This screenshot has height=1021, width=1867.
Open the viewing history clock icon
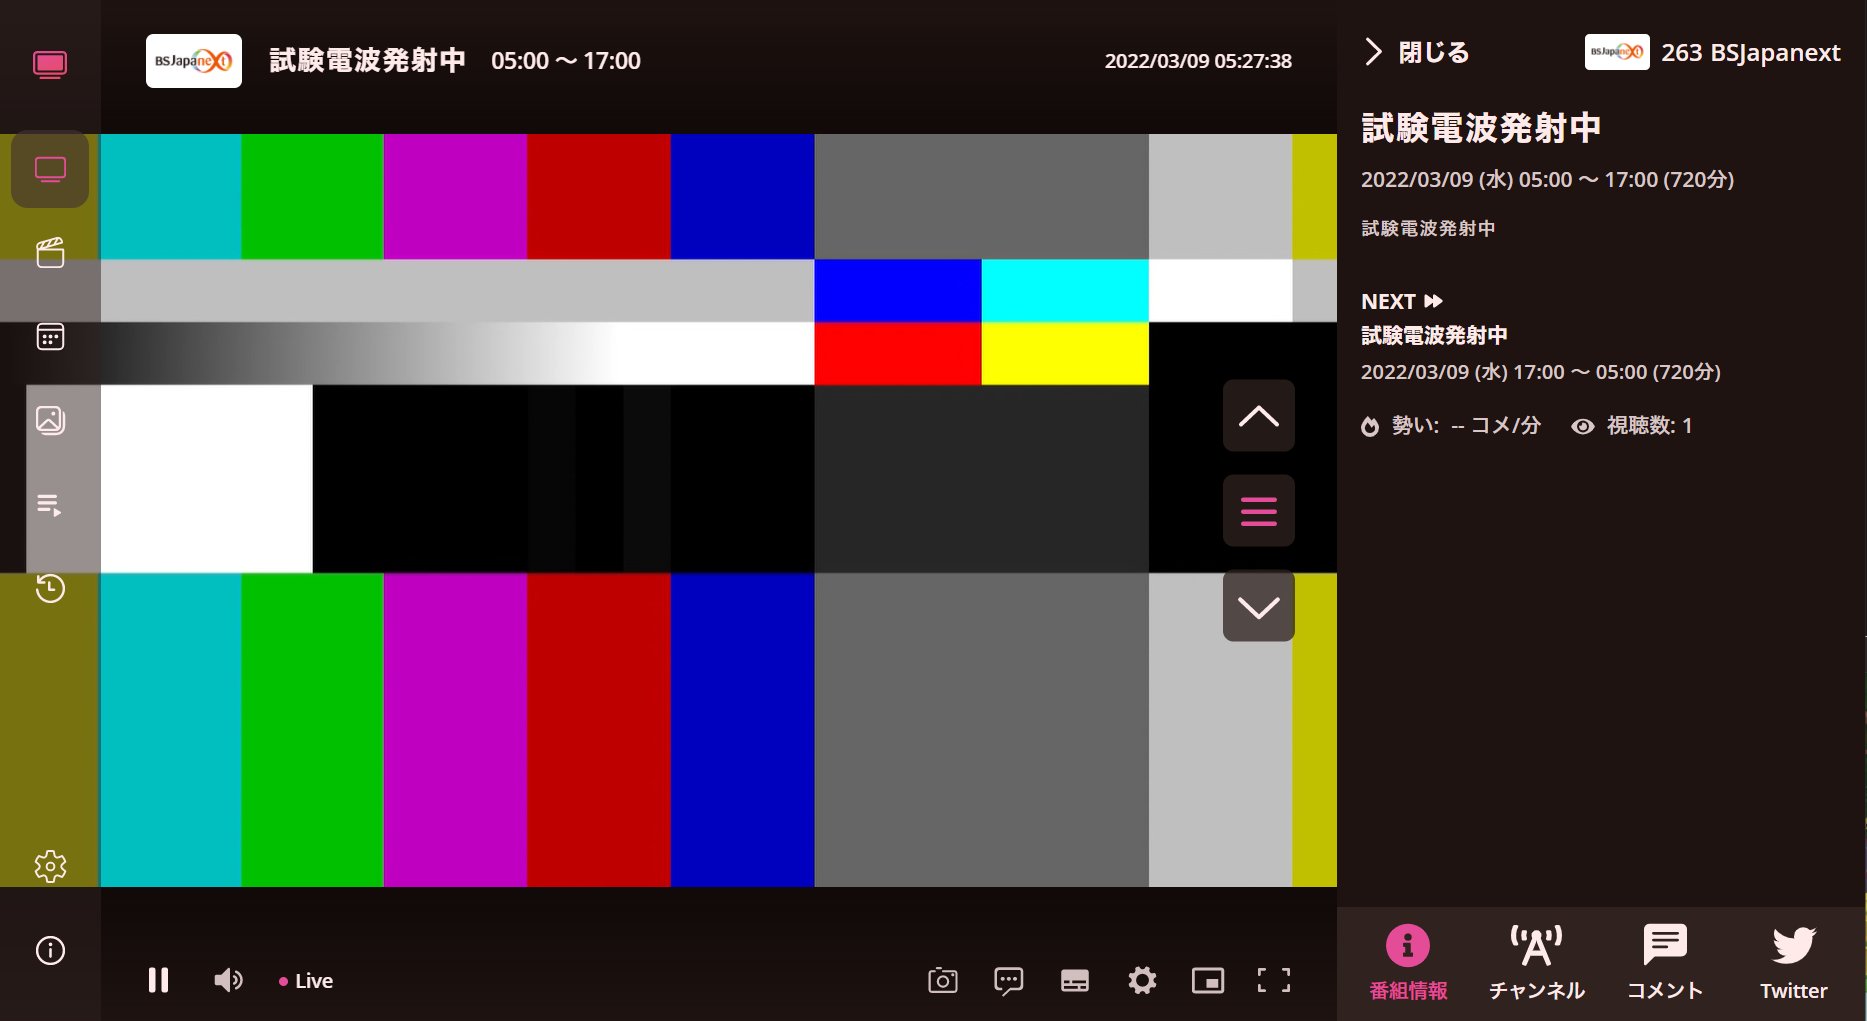coord(49,590)
